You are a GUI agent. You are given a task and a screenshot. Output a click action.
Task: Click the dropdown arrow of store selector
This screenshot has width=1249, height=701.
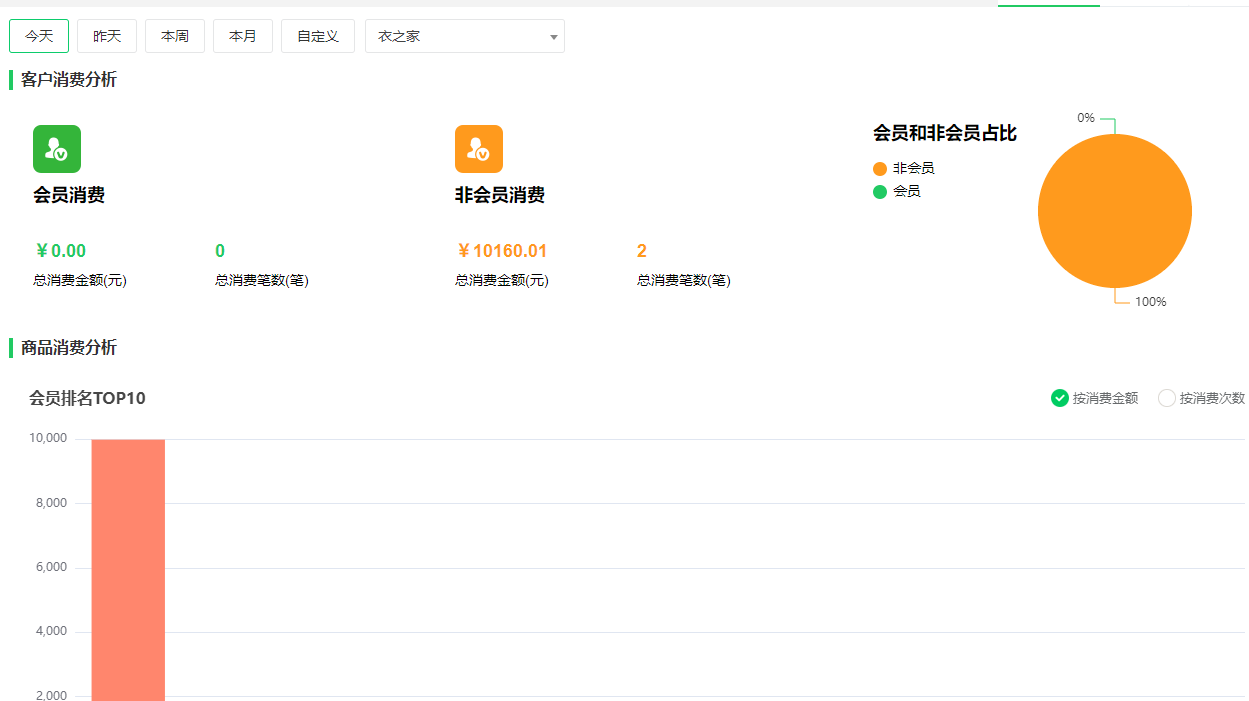coord(553,37)
